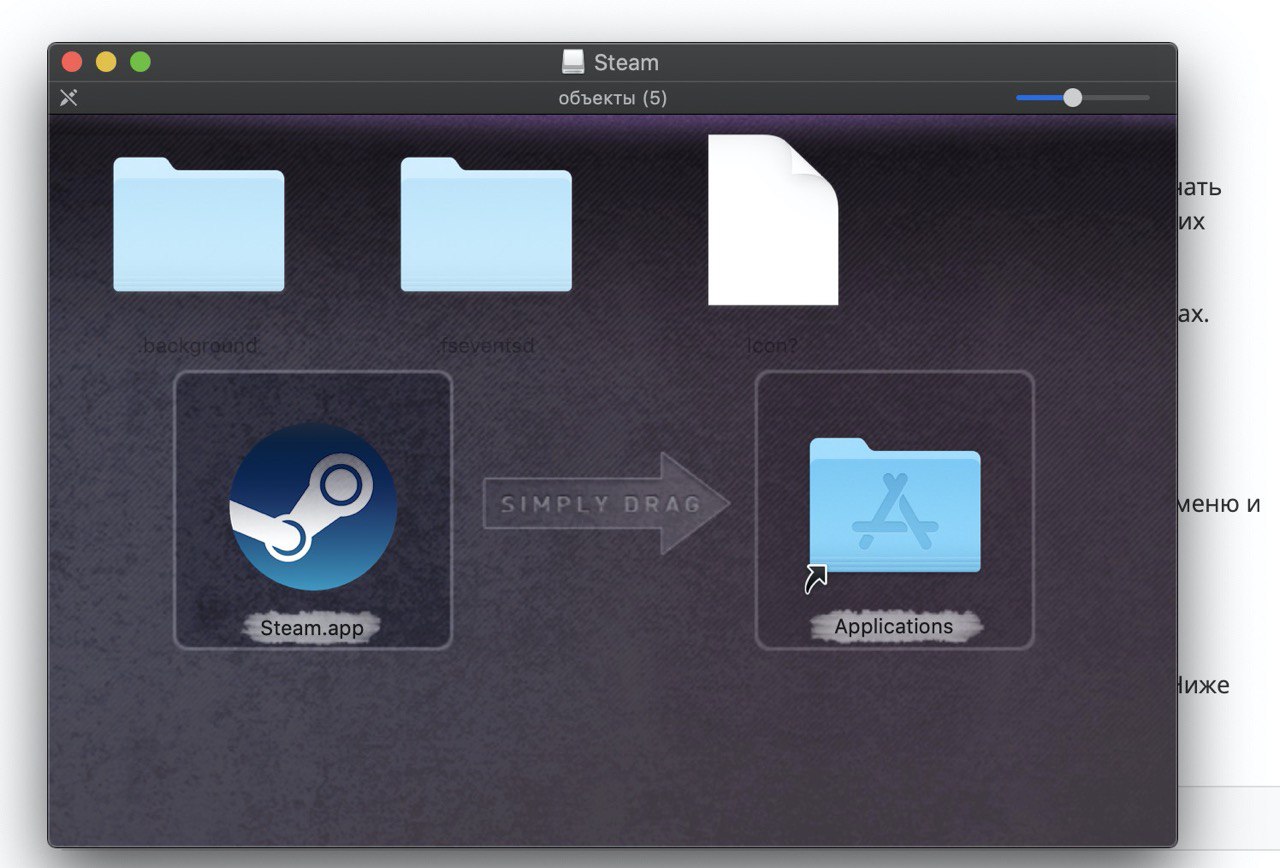Image resolution: width=1280 pixels, height=868 pixels.
Task: Click the customize tools icon in path bar
Action: [x=68, y=98]
